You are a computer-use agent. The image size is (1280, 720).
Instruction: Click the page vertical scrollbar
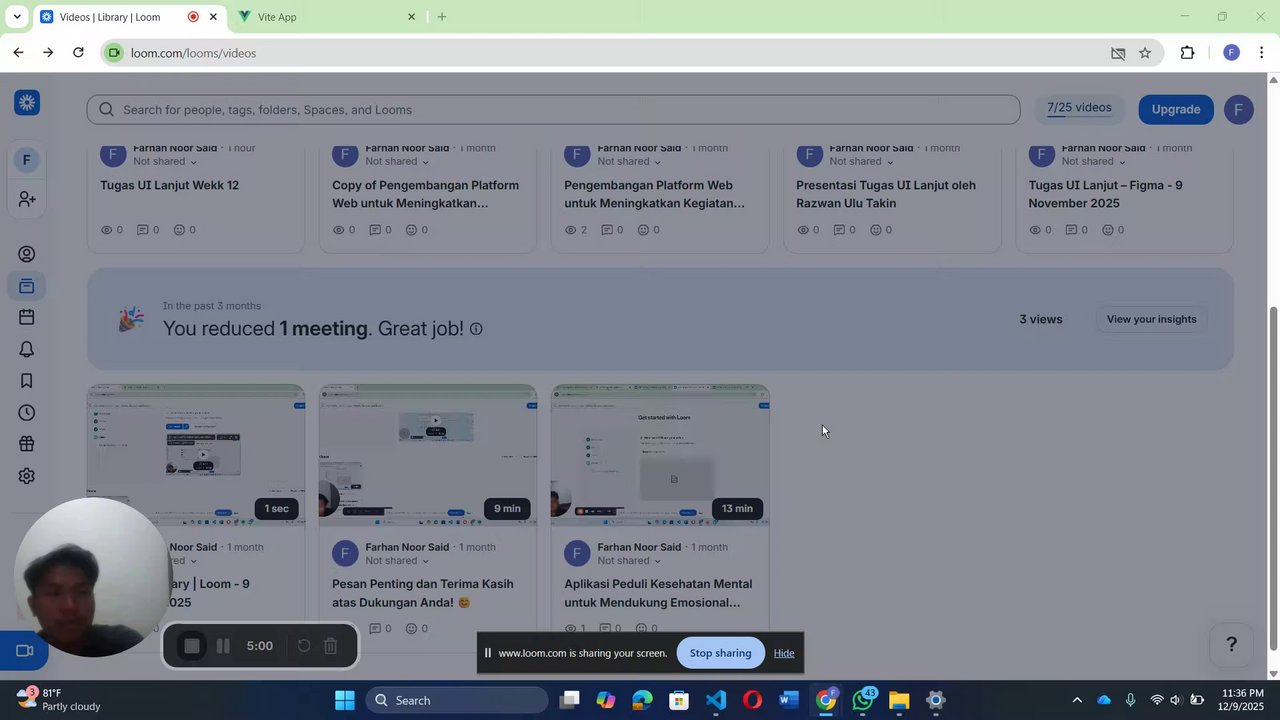coord(1273,478)
